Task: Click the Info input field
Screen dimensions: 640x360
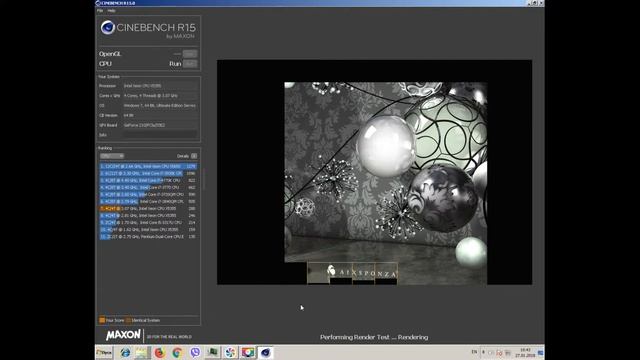Action: point(160,135)
